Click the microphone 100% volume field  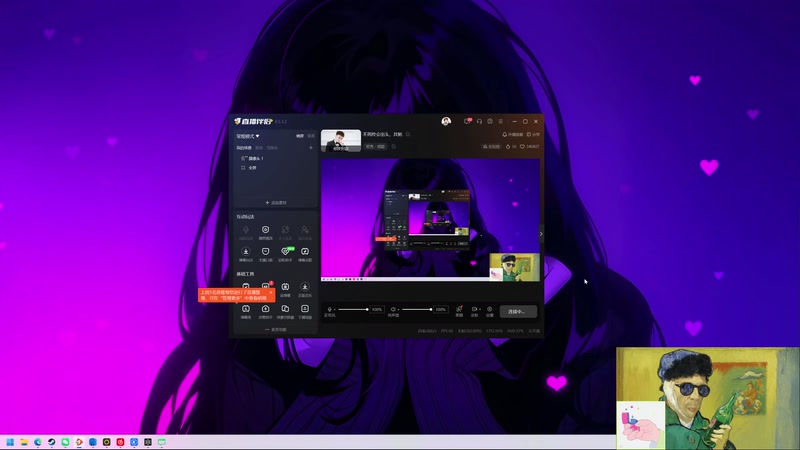coord(377,309)
